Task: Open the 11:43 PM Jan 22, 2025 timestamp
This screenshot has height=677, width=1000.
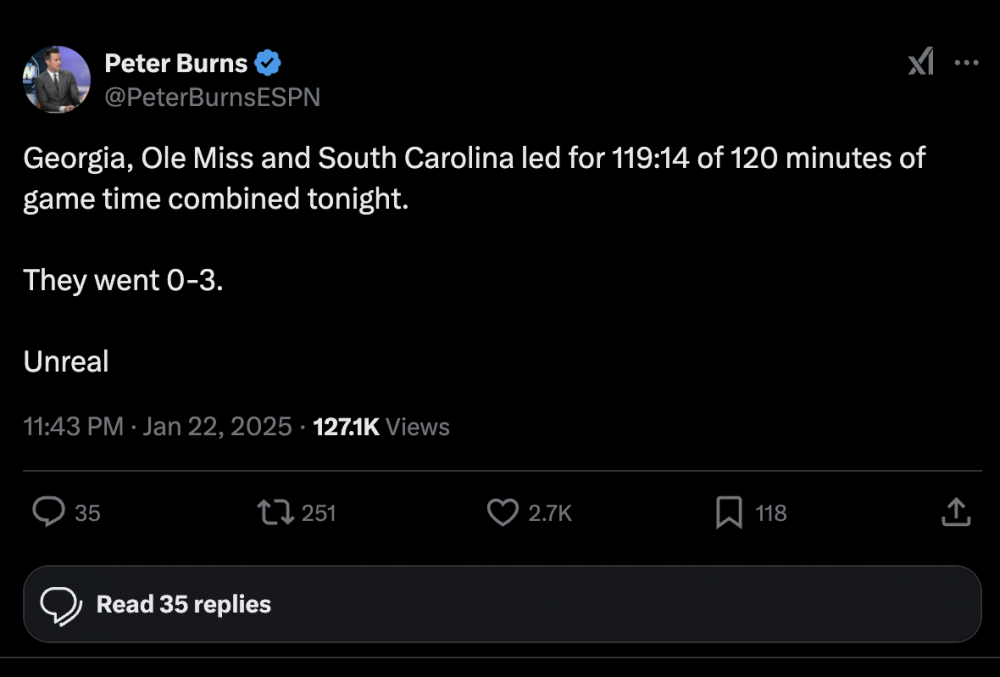Action: point(158,427)
